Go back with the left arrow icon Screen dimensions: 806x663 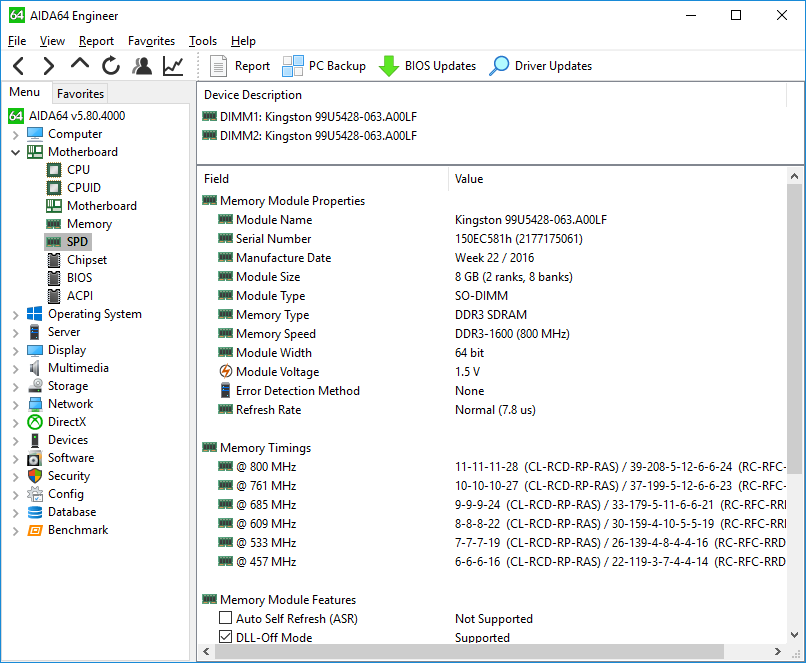coord(19,66)
